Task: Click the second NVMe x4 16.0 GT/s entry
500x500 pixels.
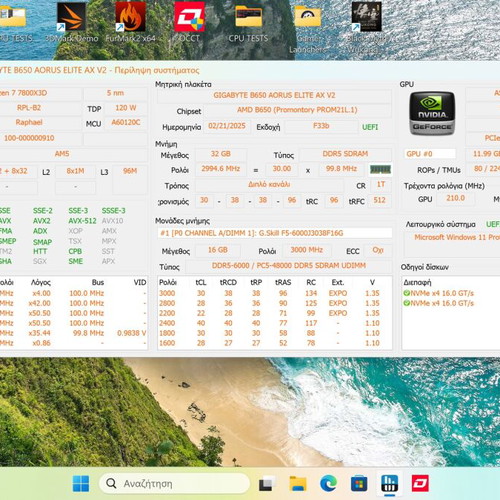Action: click(x=438, y=303)
